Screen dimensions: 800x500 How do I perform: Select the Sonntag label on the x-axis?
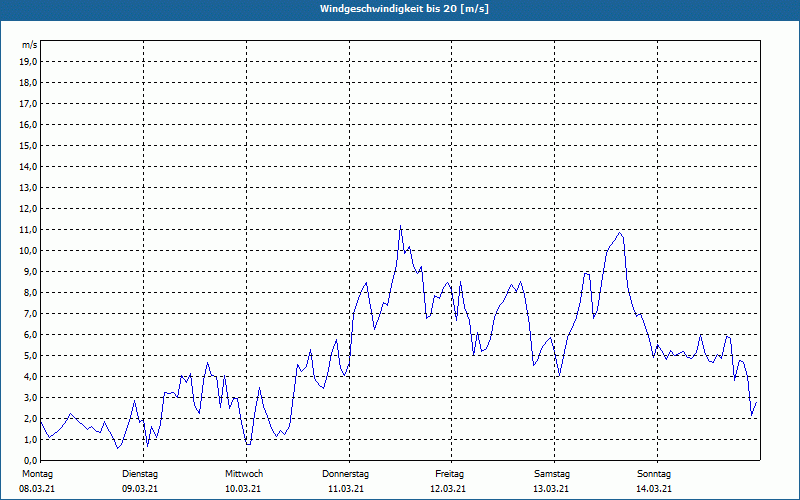point(655,473)
